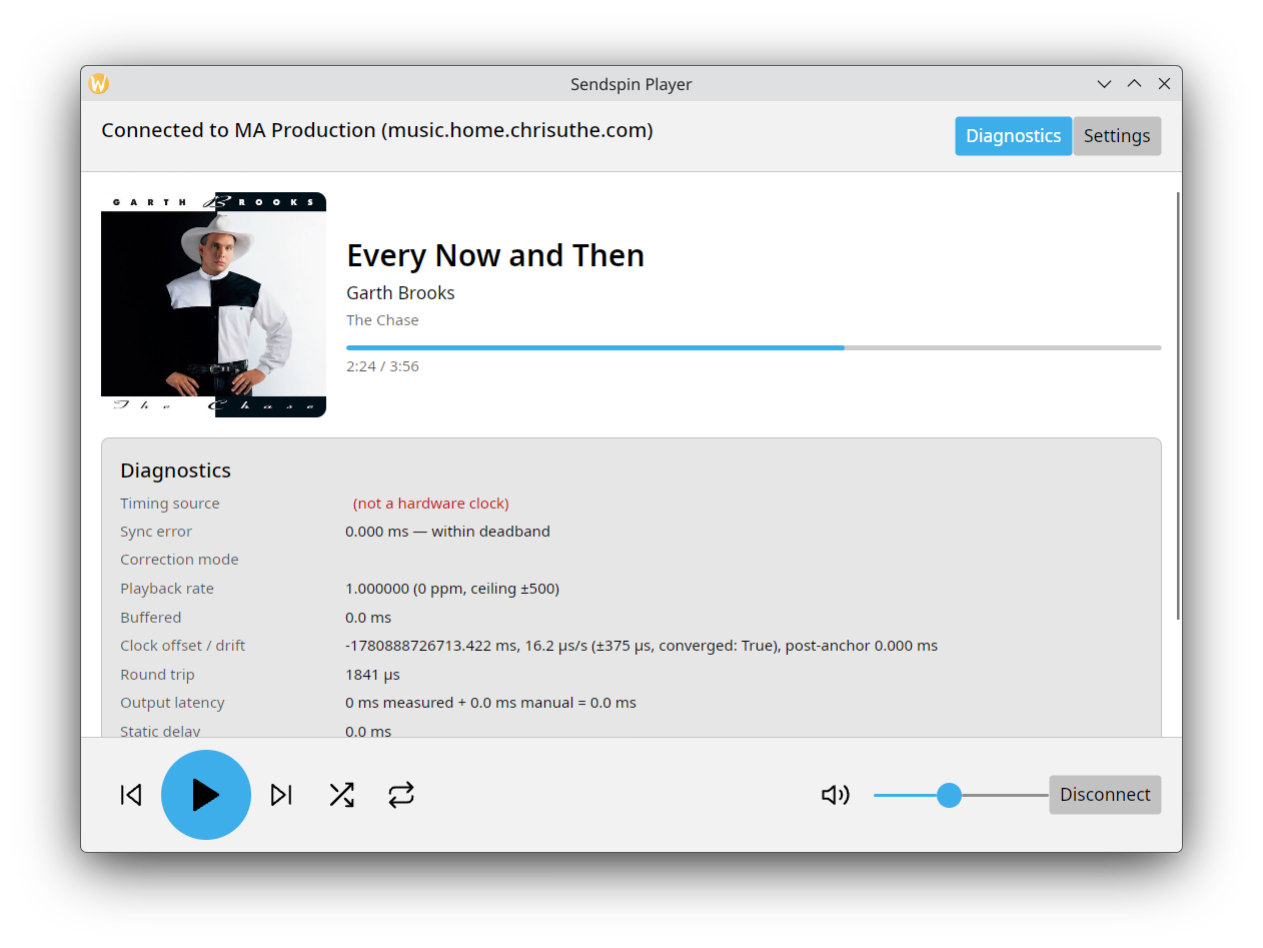The width and height of the screenshot is (1263, 948).
Task: Click the volume slider handle
Action: 949,795
